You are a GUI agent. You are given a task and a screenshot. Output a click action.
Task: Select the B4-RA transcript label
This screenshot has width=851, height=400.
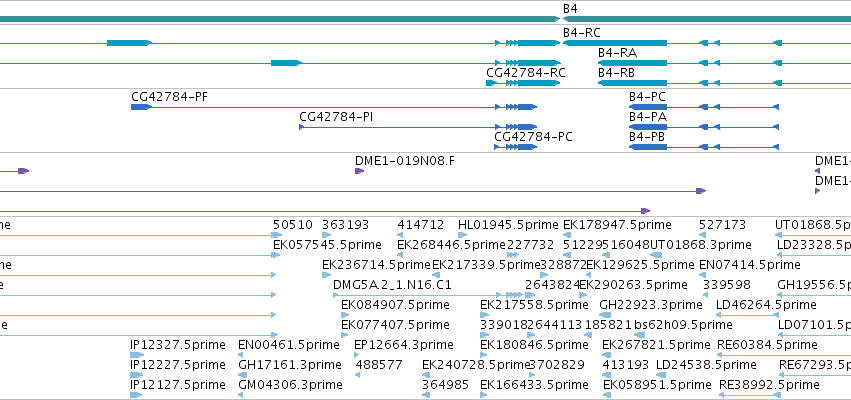[x=617, y=53]
